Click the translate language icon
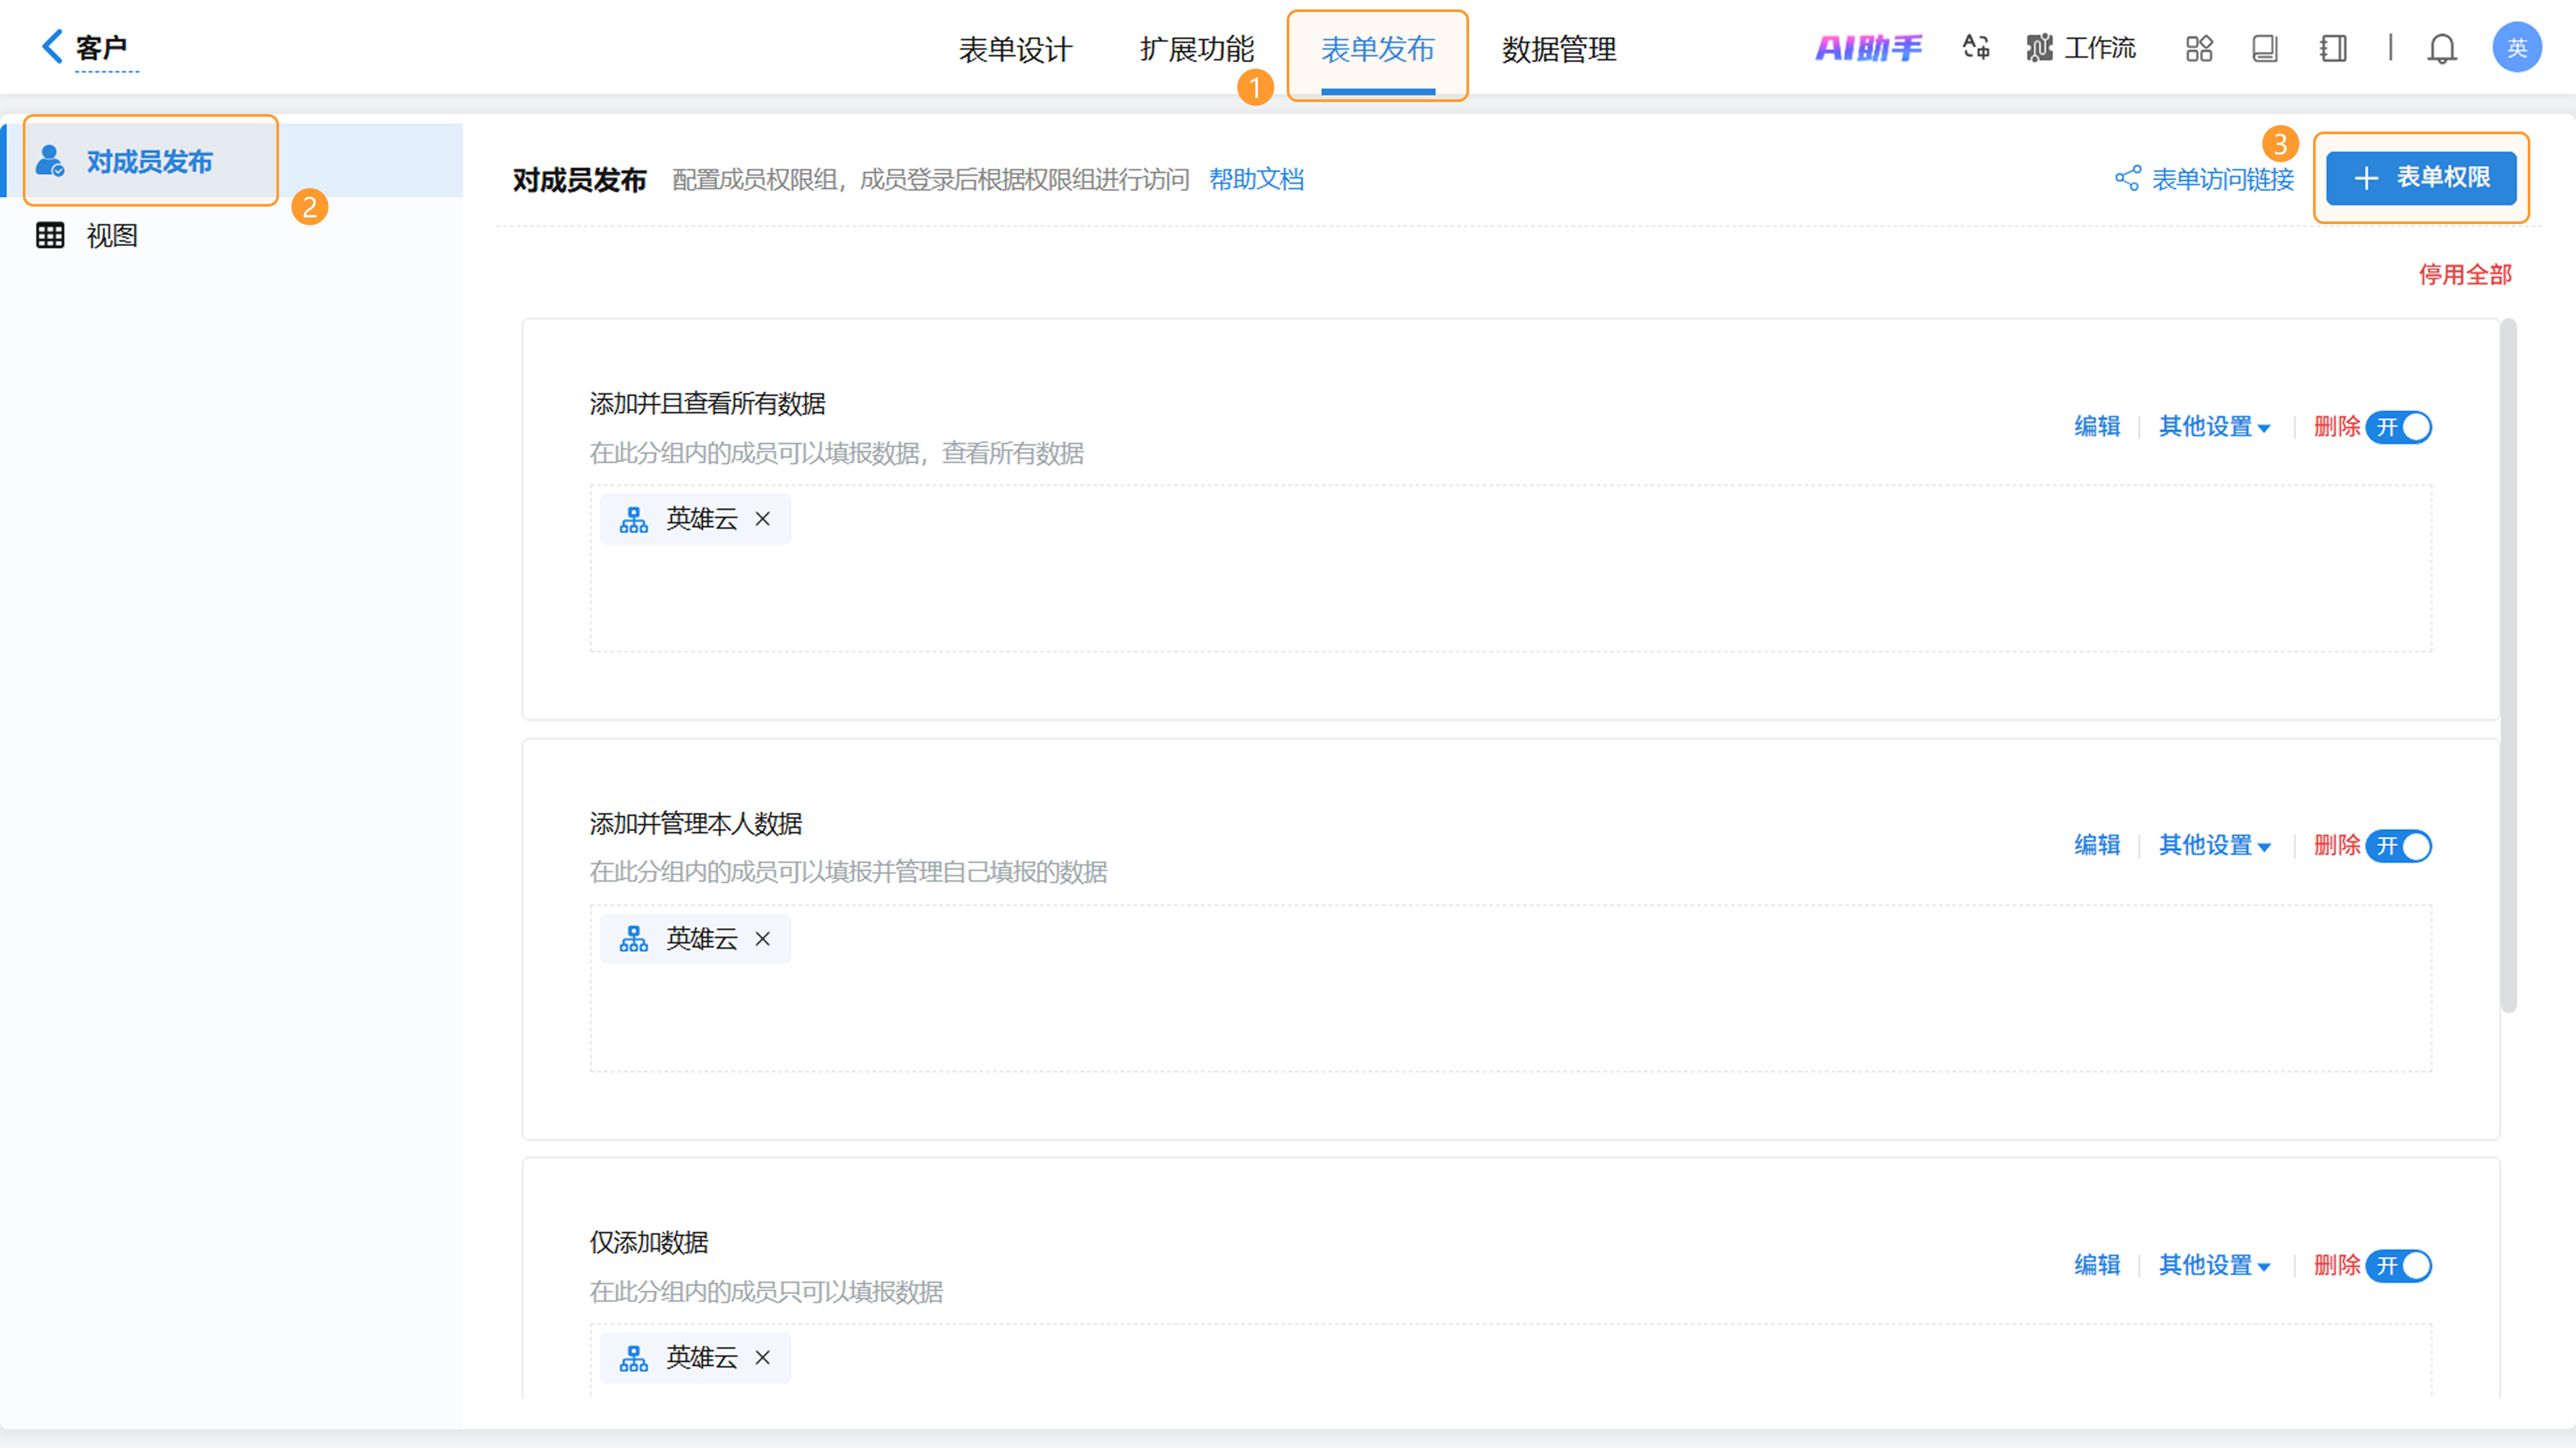The height and width of the screenshot is (1448, 2576). (1975, 47)
